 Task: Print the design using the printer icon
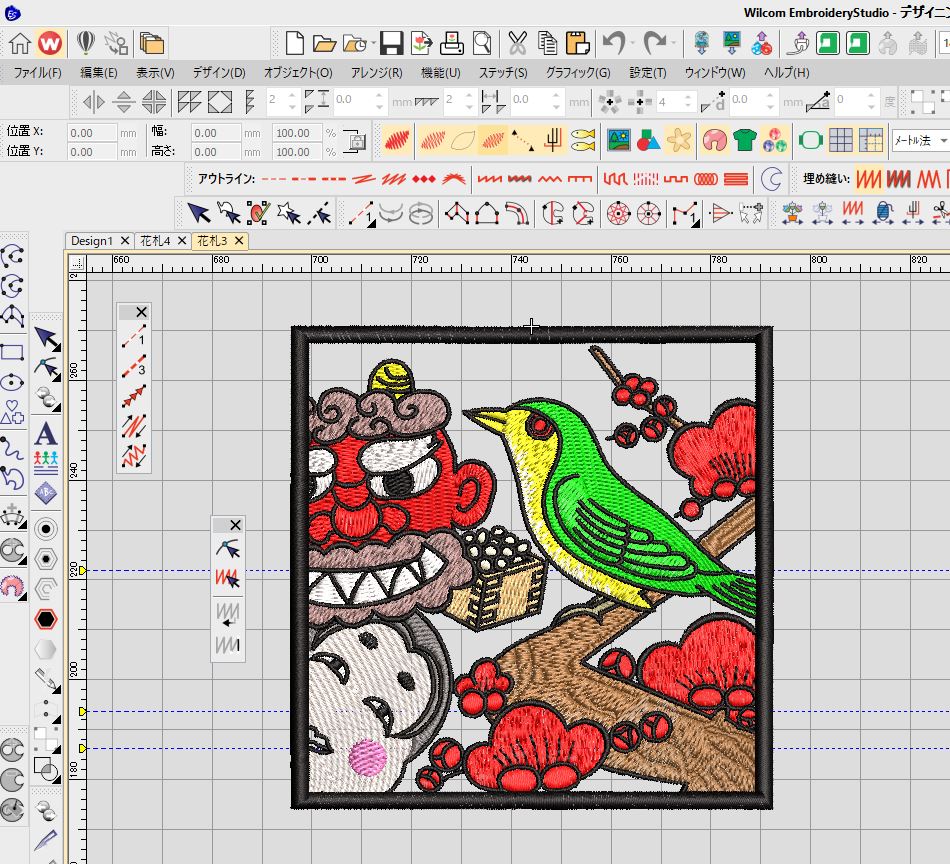(451, 44)
